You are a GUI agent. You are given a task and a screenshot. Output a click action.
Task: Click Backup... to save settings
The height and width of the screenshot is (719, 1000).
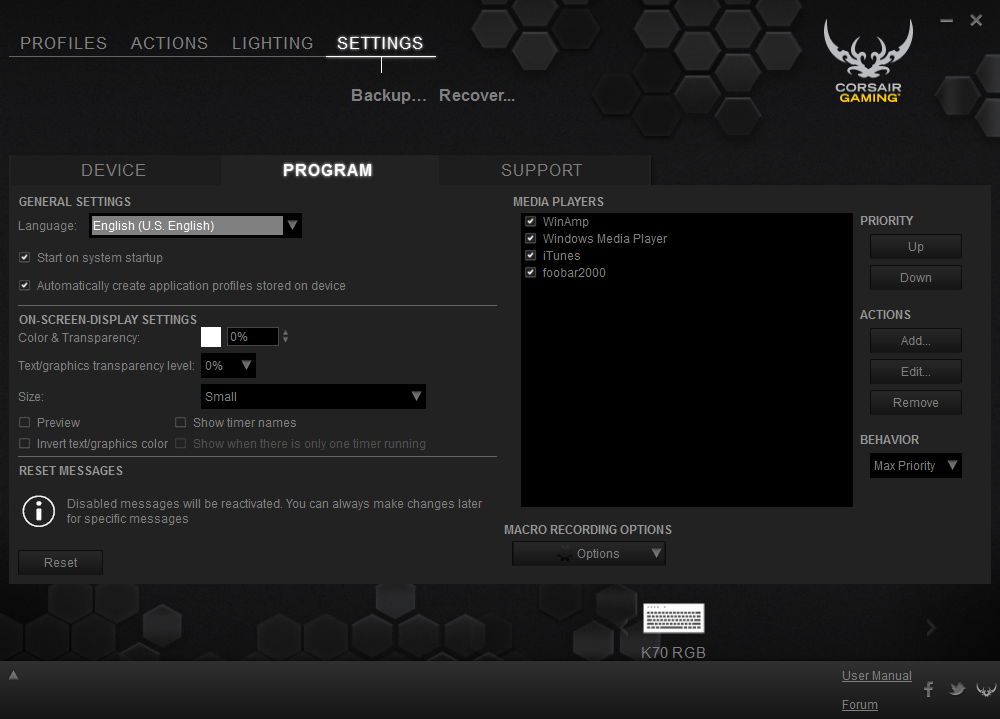[388, 95]
